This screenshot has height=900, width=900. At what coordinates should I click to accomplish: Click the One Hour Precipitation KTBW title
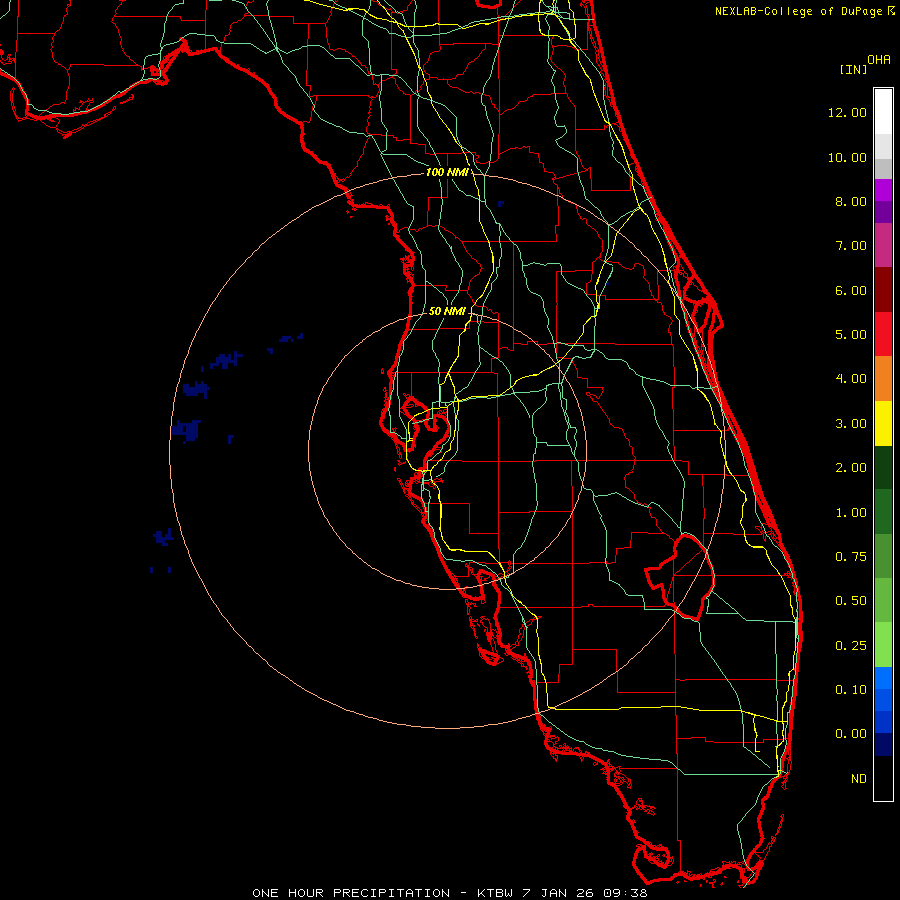pos(450,893)
